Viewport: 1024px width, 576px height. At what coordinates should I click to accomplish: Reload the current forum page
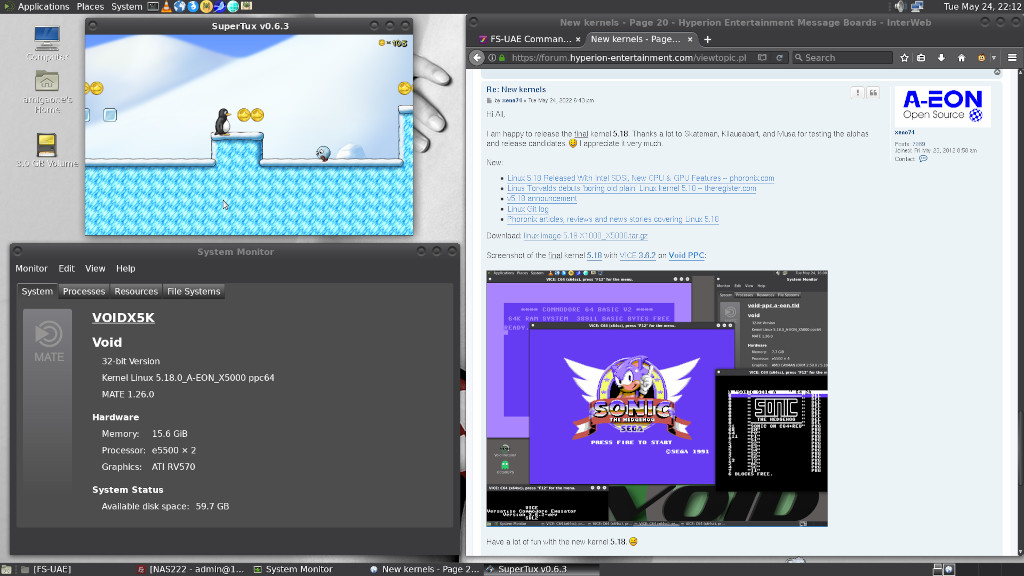[779, 57]
